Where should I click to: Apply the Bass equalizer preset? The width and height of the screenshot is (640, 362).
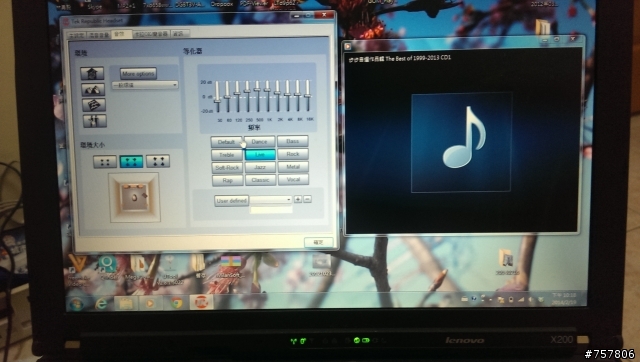(x=293, y=141)
